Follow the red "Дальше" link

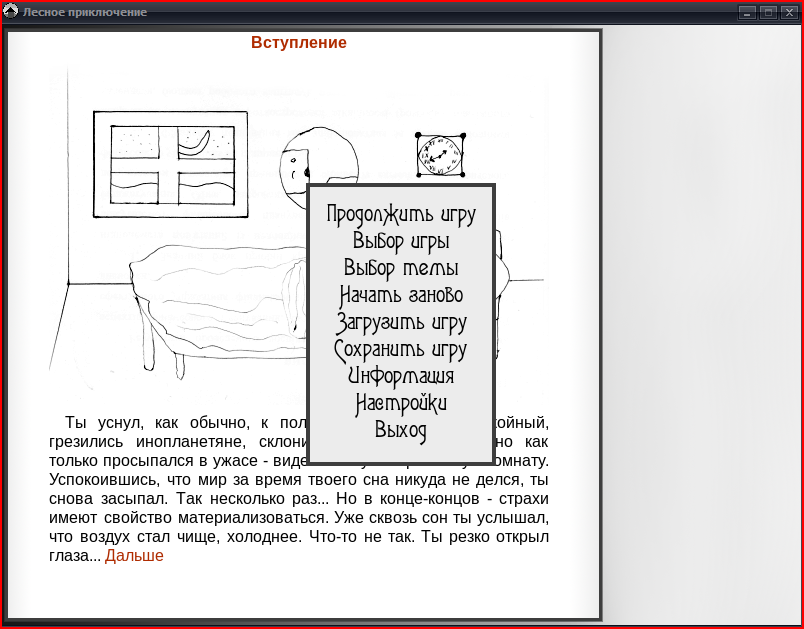(x=134, y=556)
